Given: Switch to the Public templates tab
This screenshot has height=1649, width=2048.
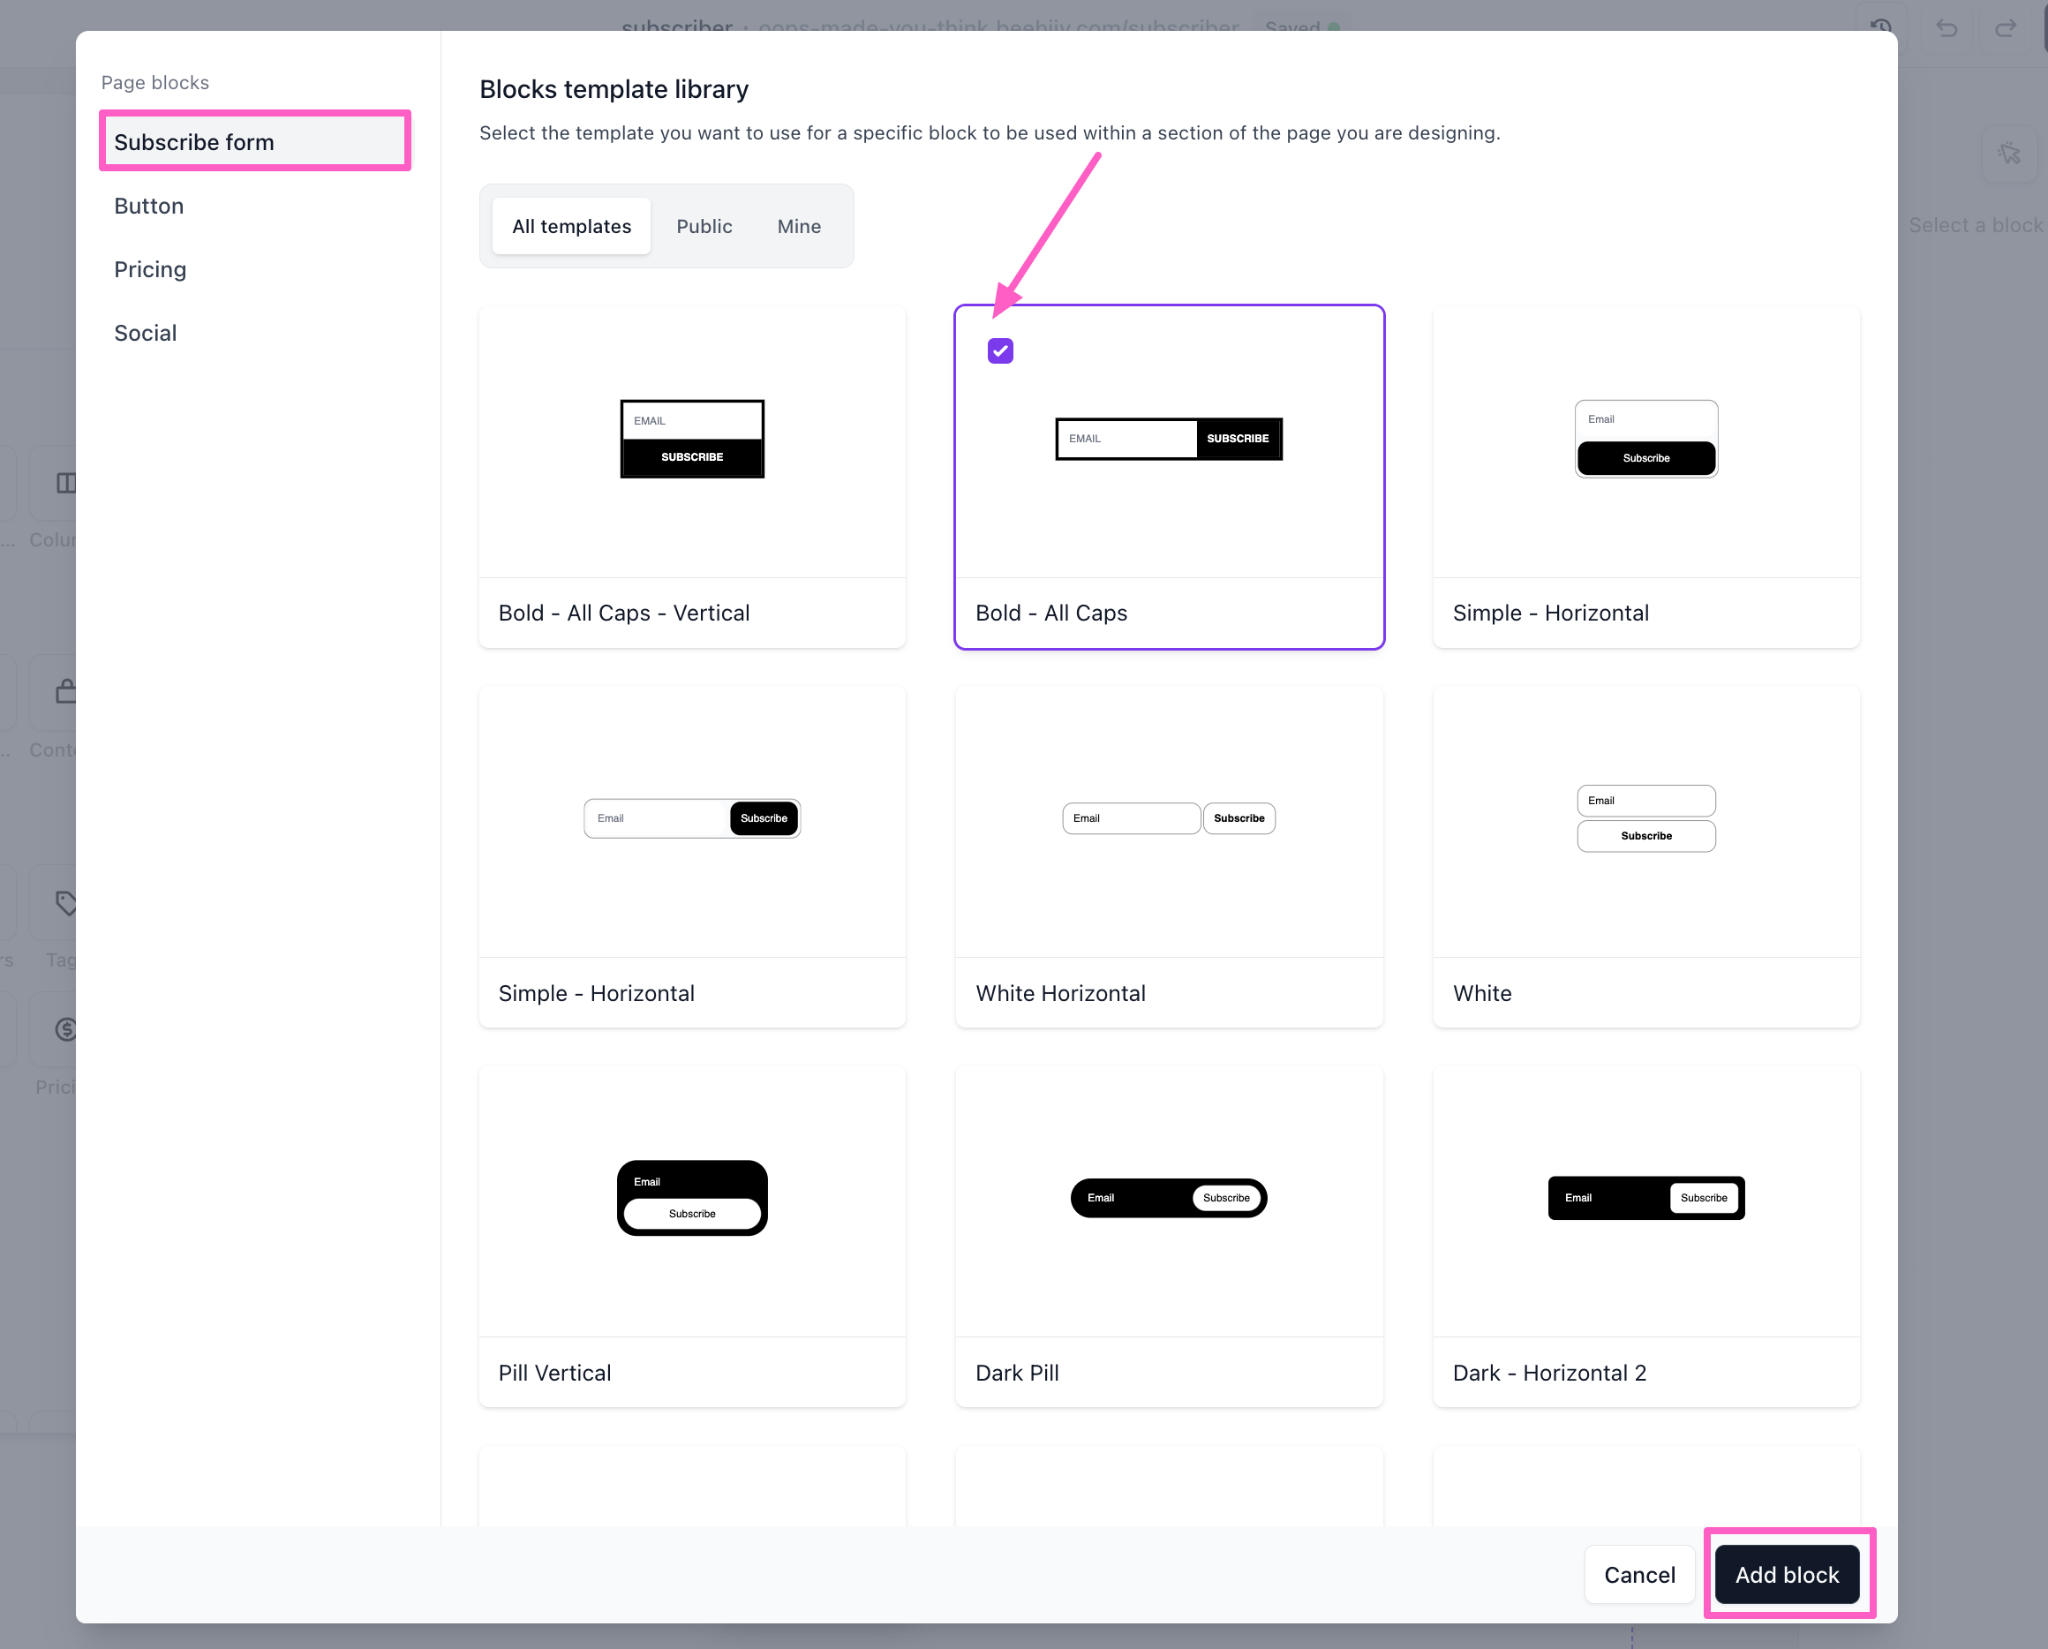Looking at the screenshot, I should 704,226.
